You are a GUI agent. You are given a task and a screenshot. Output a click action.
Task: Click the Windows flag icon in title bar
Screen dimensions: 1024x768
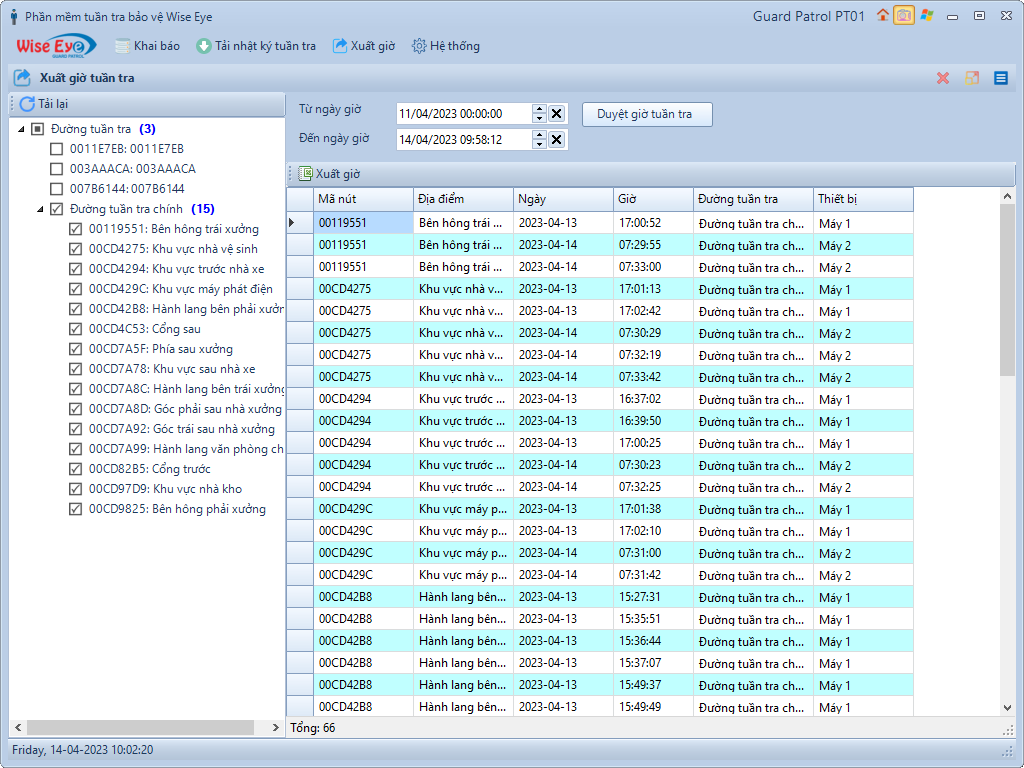pos(927,15)
